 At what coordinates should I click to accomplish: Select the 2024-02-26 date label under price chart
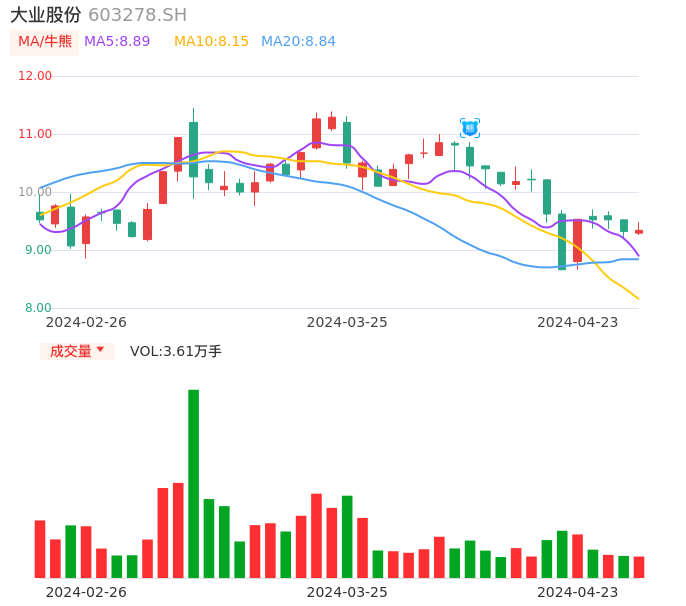[x=86, y=322]
